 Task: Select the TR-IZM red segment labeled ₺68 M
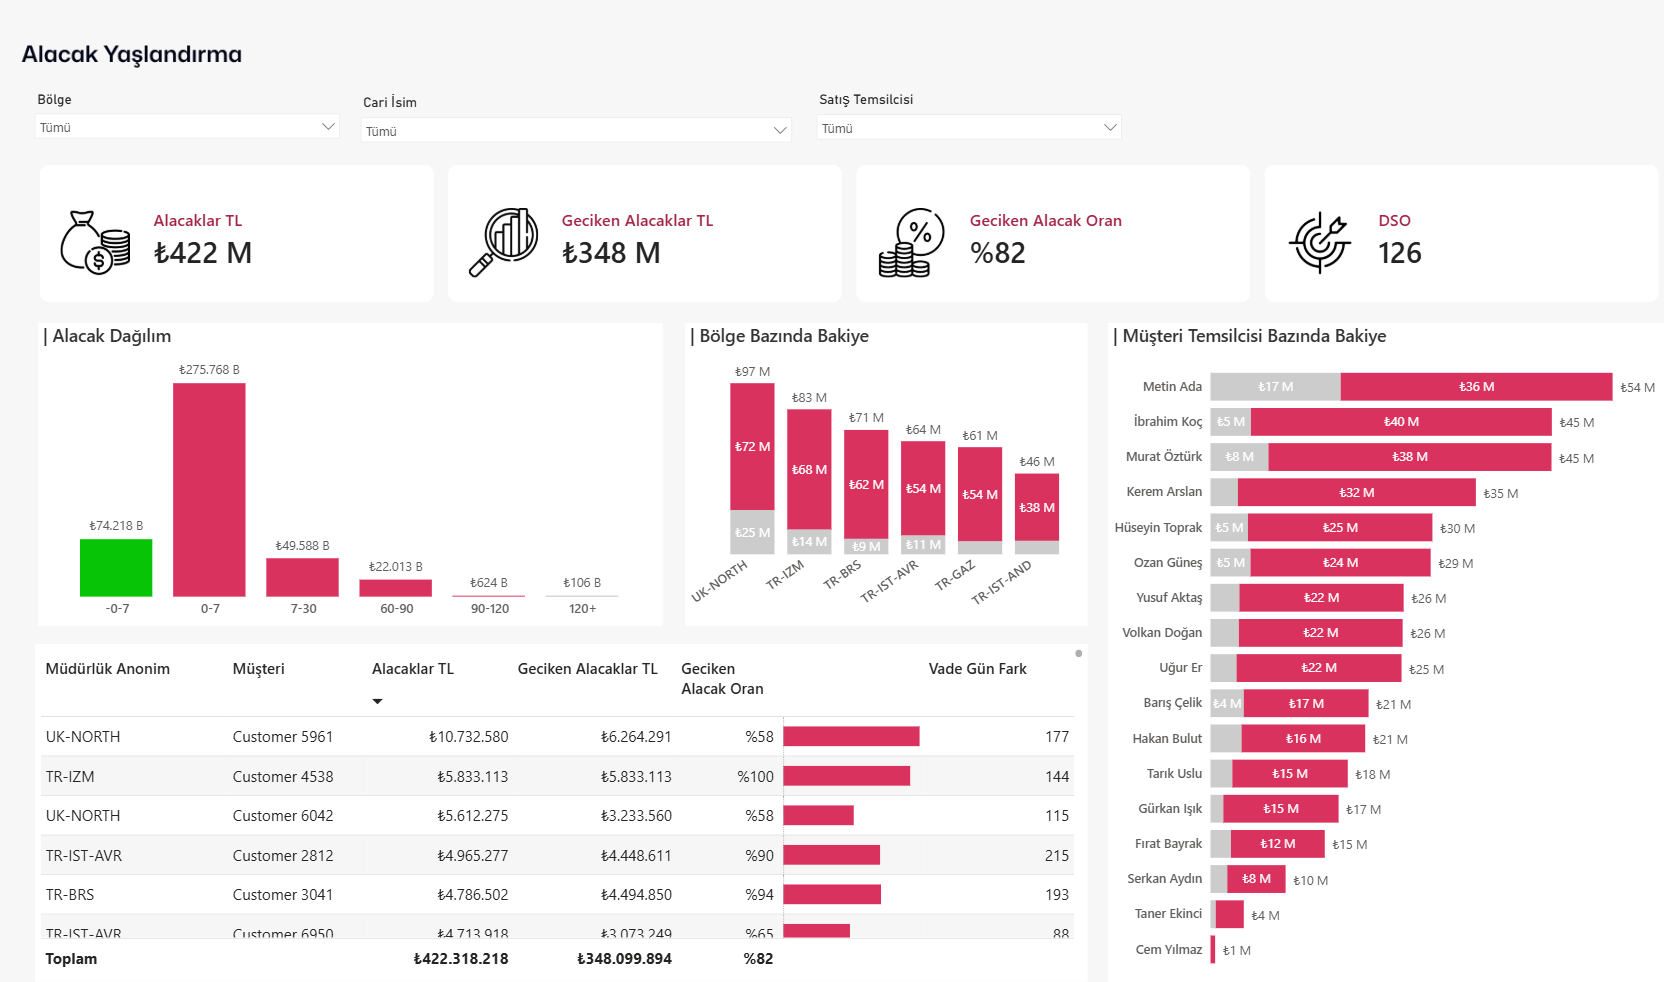coord(809,469)
